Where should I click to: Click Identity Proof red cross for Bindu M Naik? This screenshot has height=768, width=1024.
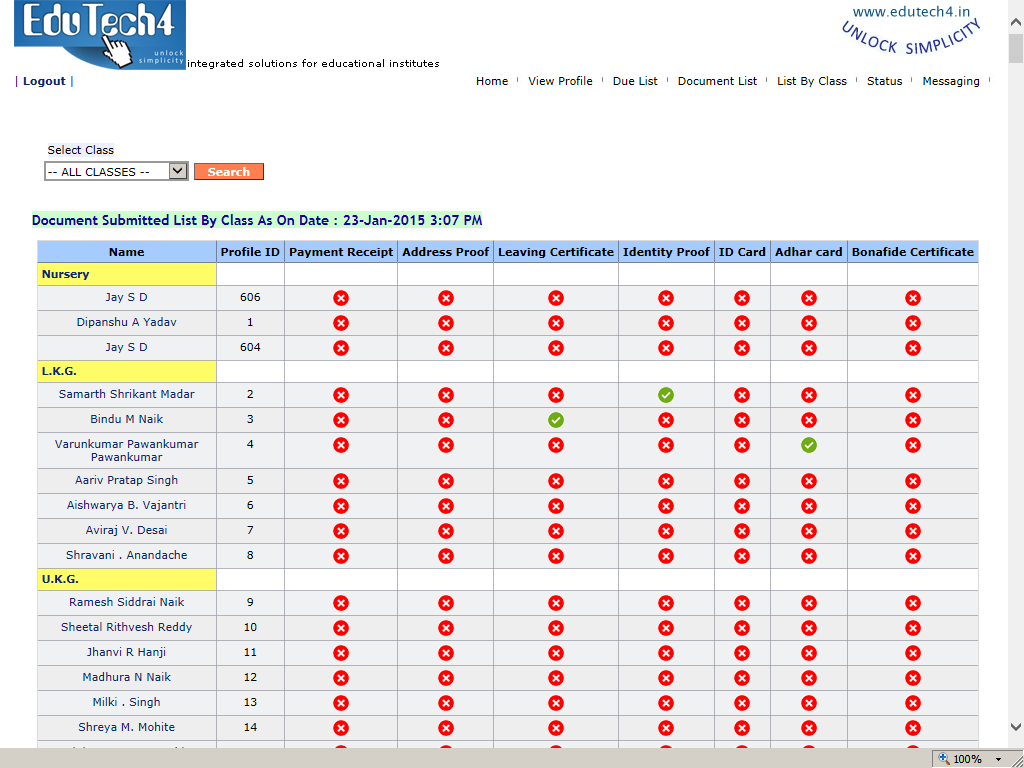point(665,420)
